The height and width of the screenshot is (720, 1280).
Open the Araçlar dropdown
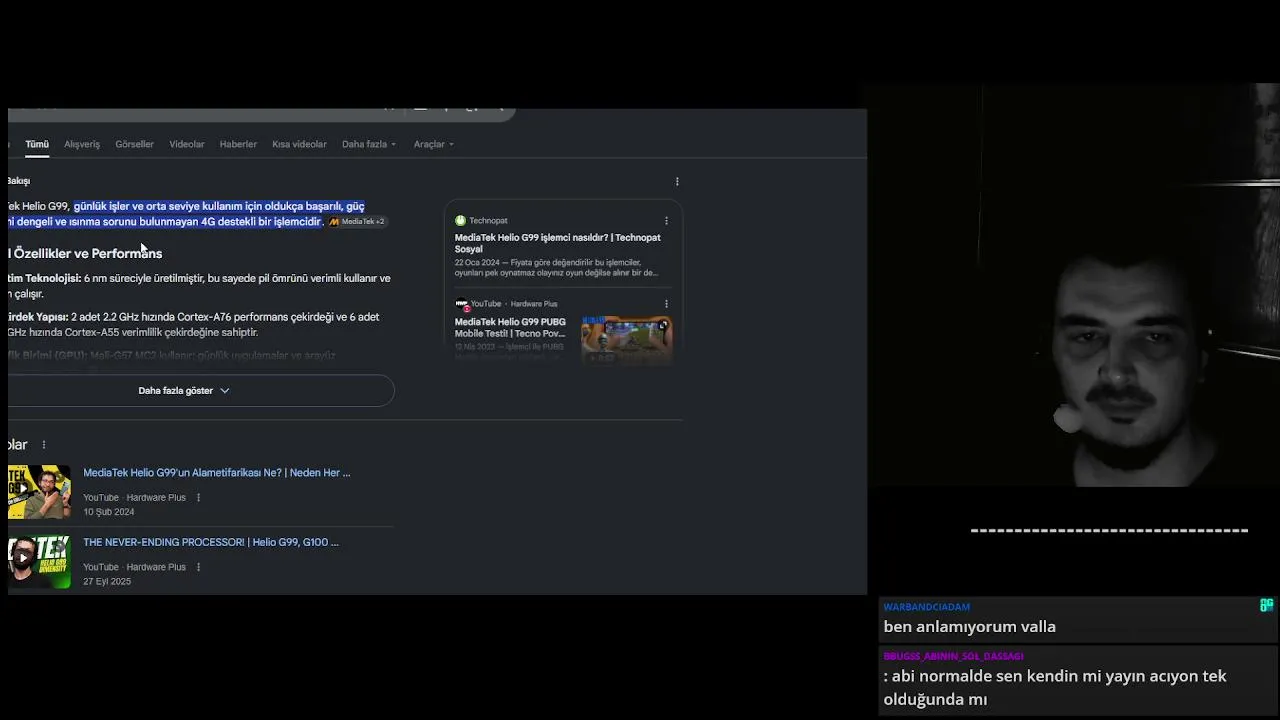pos(434,144)
